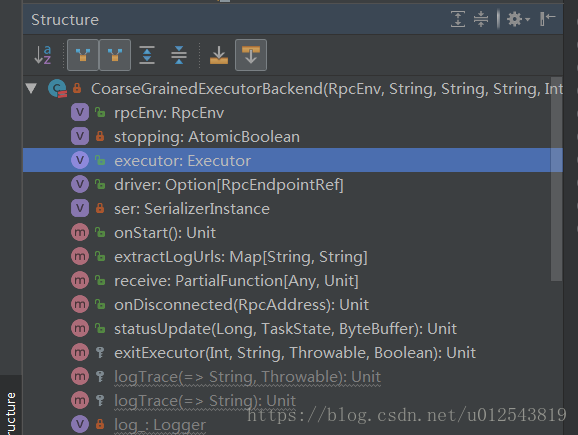Click the Autoscroll to Source icon
Viewport: 578px width, 435px height.
(x=219, y=55)
